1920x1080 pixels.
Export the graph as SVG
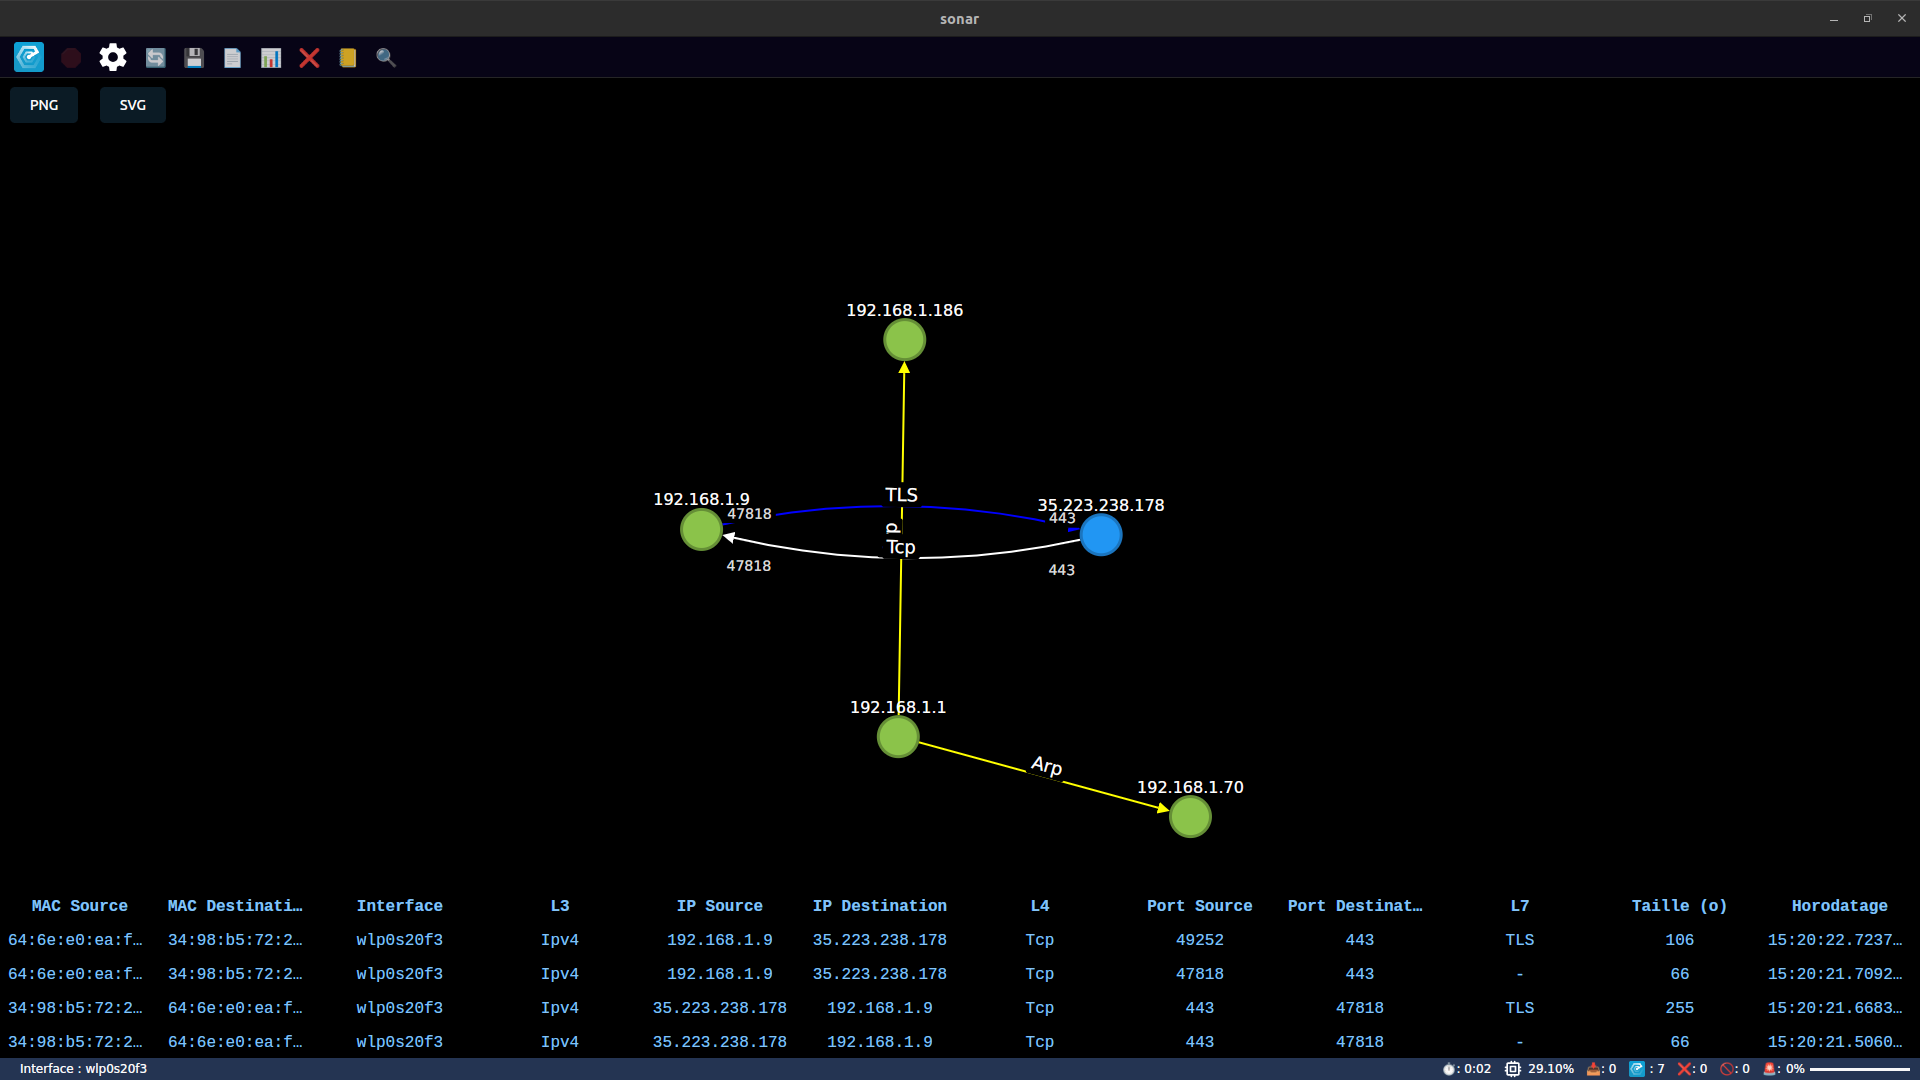[132, 105]
